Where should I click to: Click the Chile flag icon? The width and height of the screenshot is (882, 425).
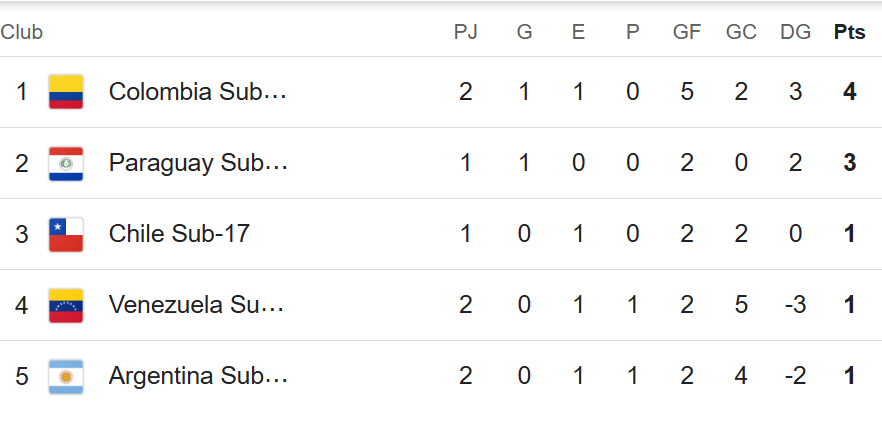coord(66,234)
